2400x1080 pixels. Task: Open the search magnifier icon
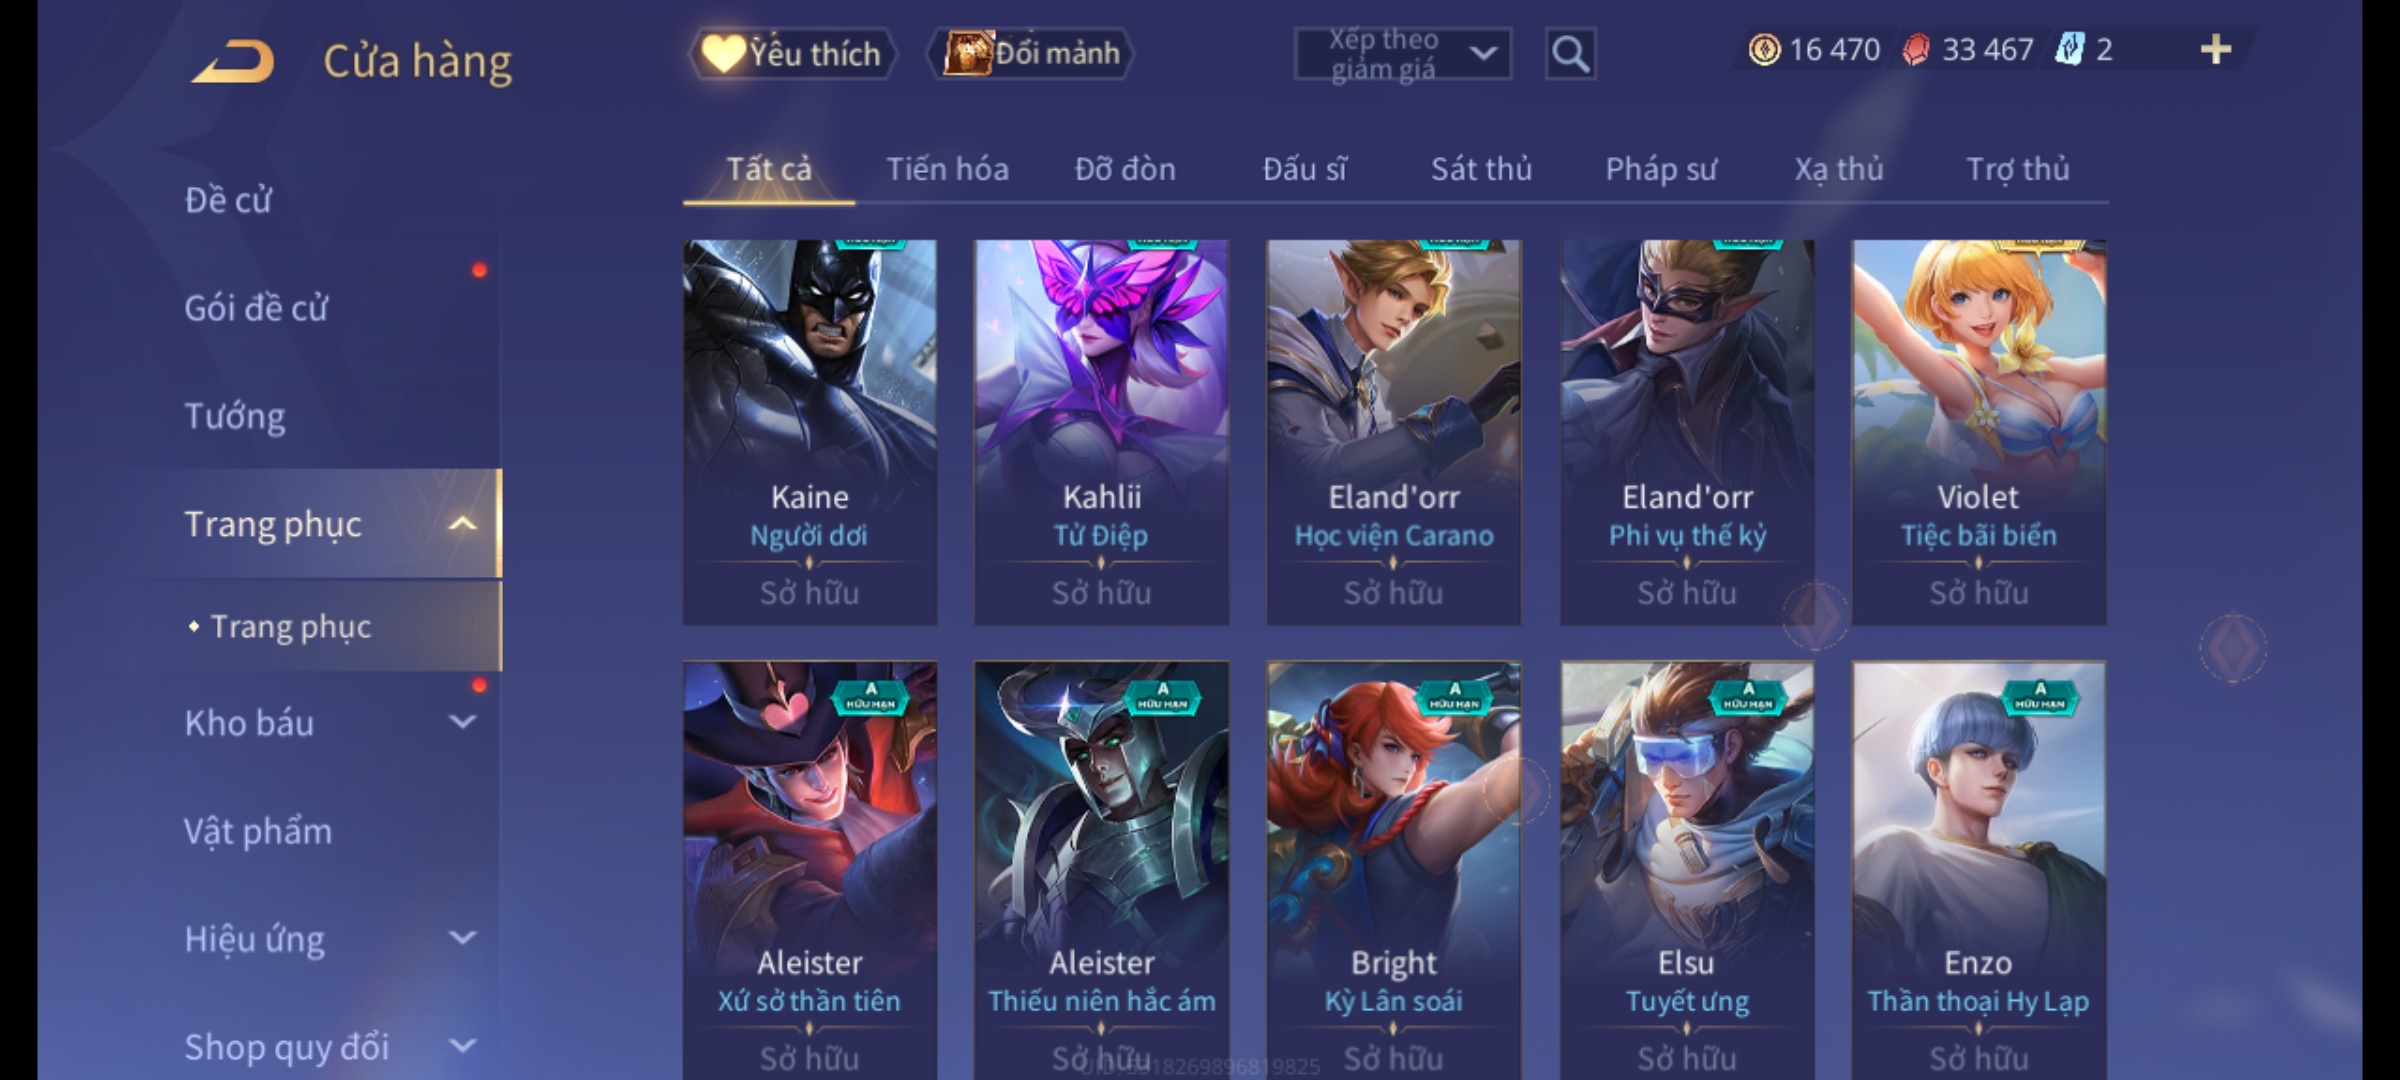tap(1570, 54)
